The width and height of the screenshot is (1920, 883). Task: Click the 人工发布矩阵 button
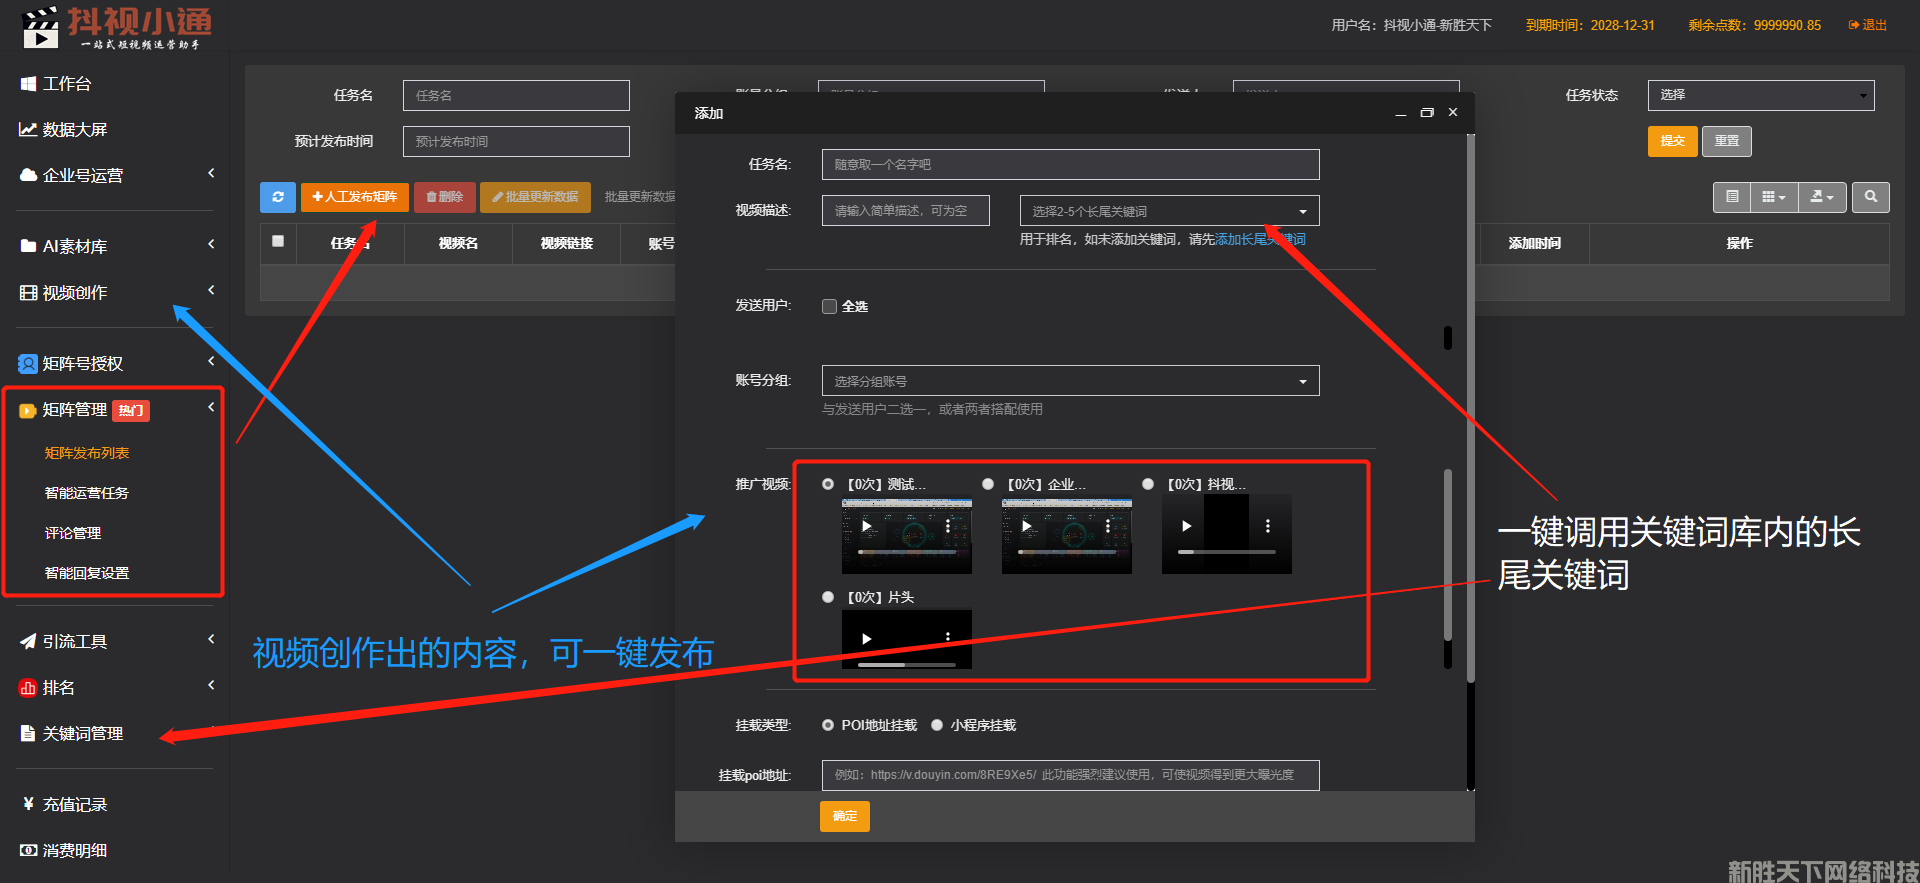pyautogui.click(x=354, y=197)
